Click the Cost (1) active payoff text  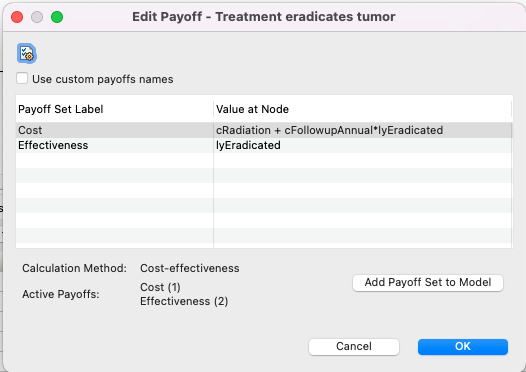tap(160, 287)
